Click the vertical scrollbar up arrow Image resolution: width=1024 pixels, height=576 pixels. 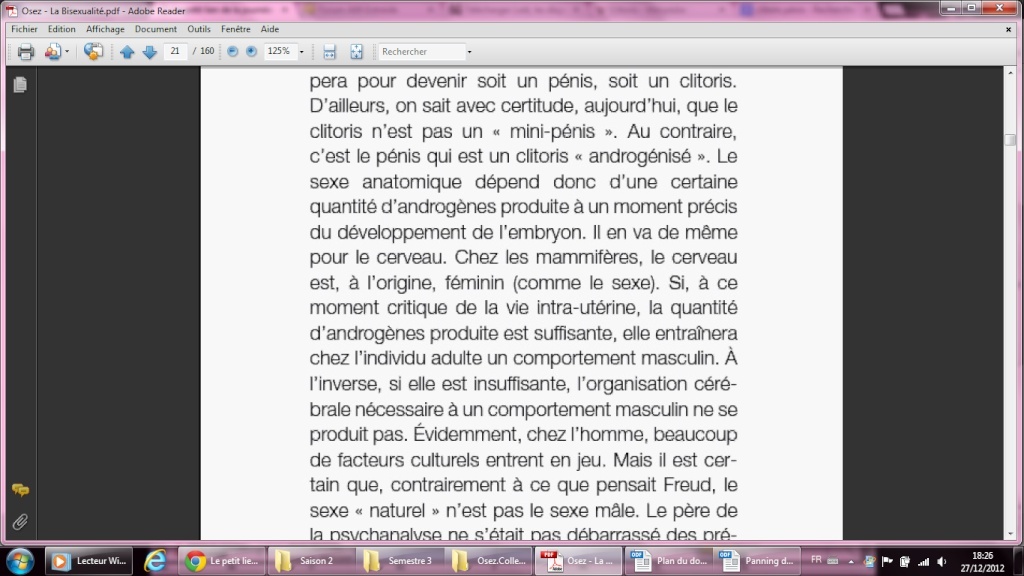pos(1010,72)
